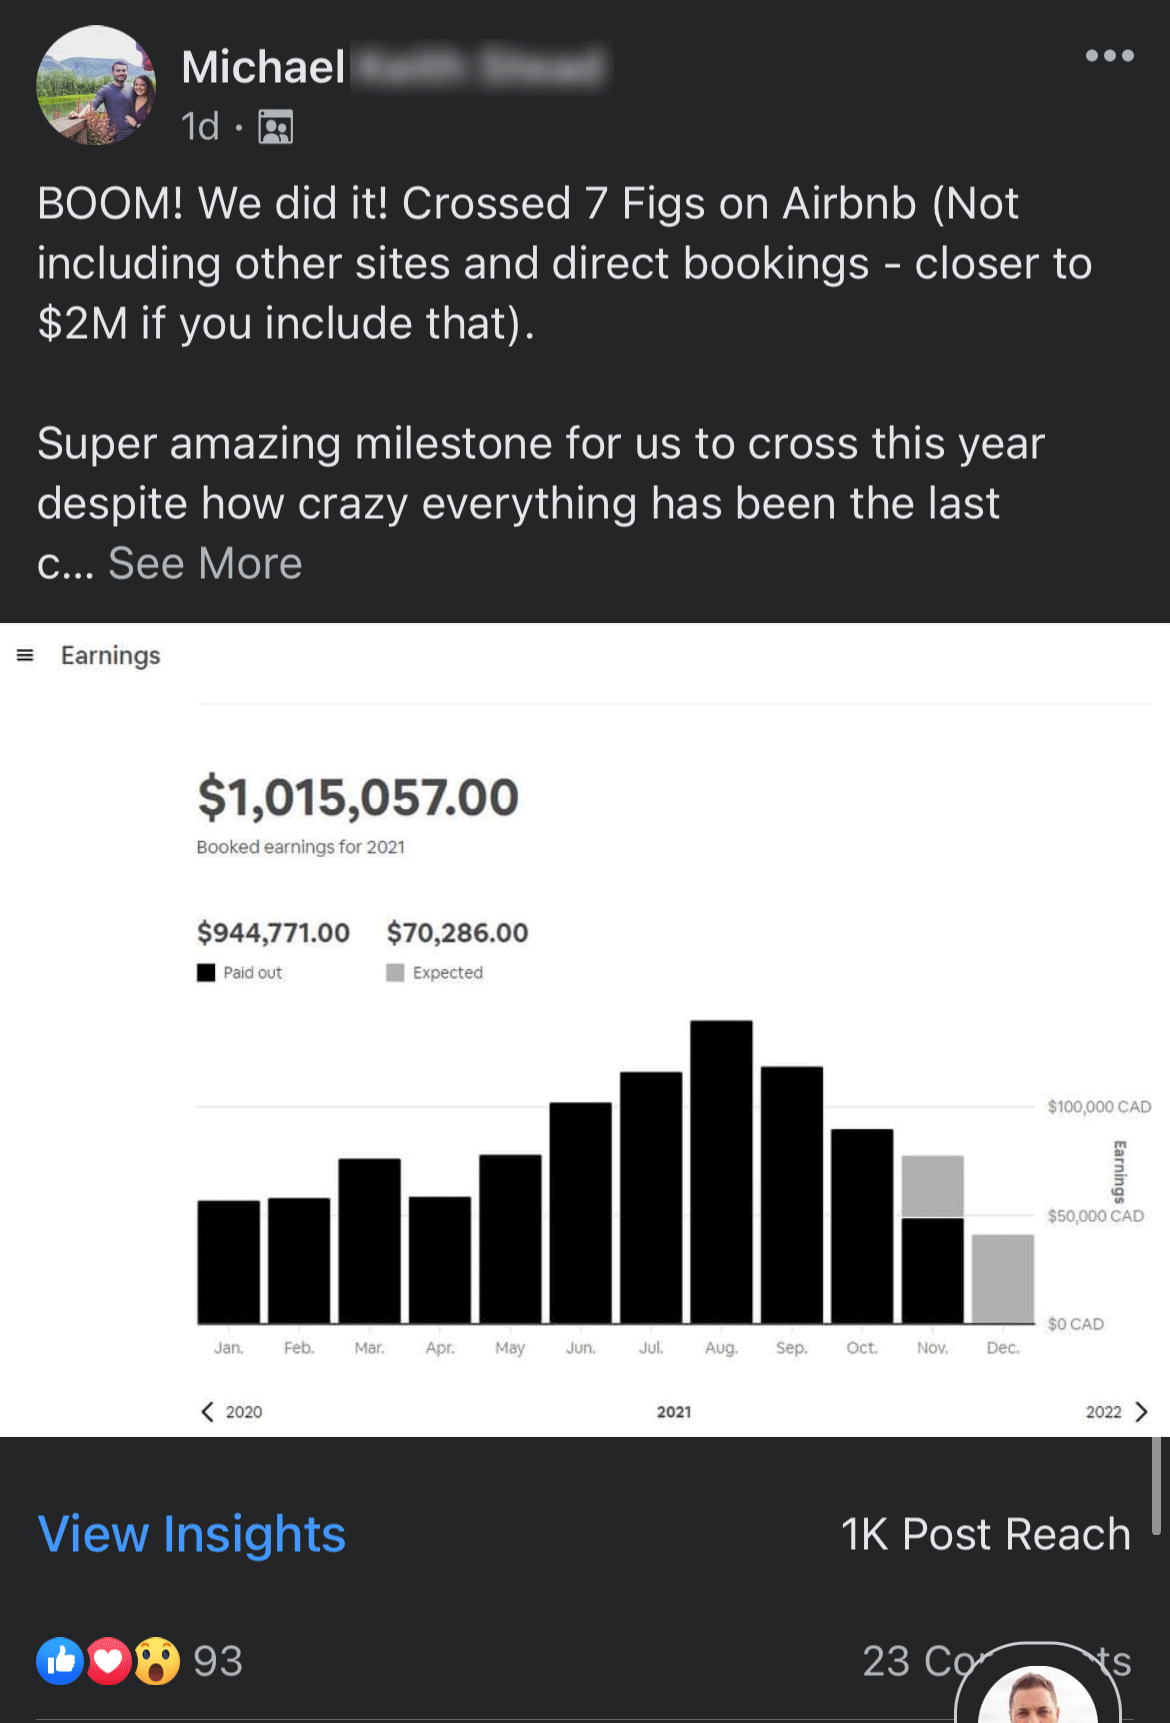1170x1723 pixels.
Task: Open the 93 reactions count
Action: click(218, 1661)
